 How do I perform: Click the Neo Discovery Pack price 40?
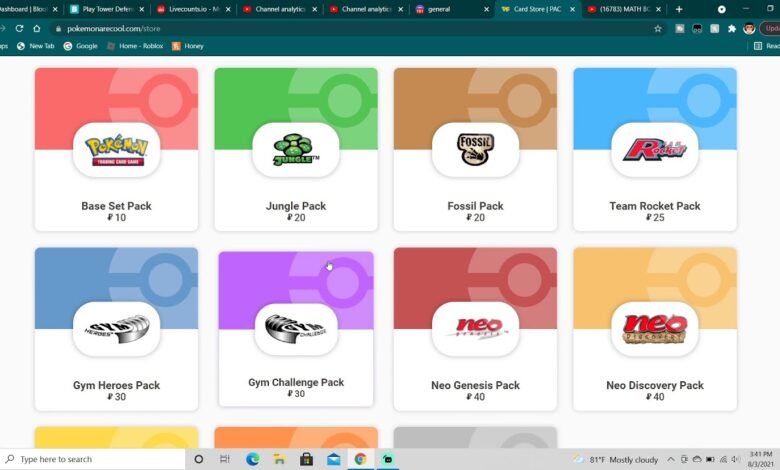pos(655,397)
